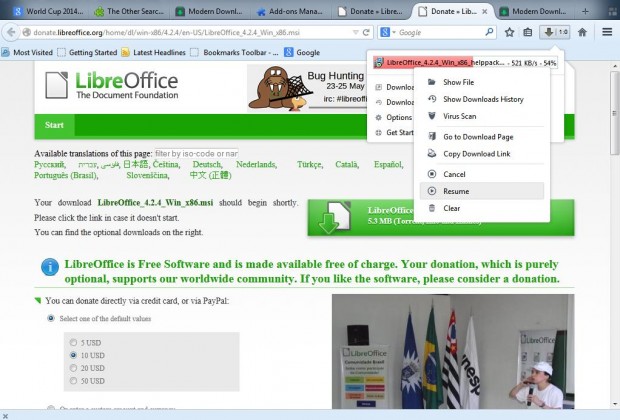Click the Start navigation tab
The width and height of the screenshot is (620, 420).
tap(54, 125)
